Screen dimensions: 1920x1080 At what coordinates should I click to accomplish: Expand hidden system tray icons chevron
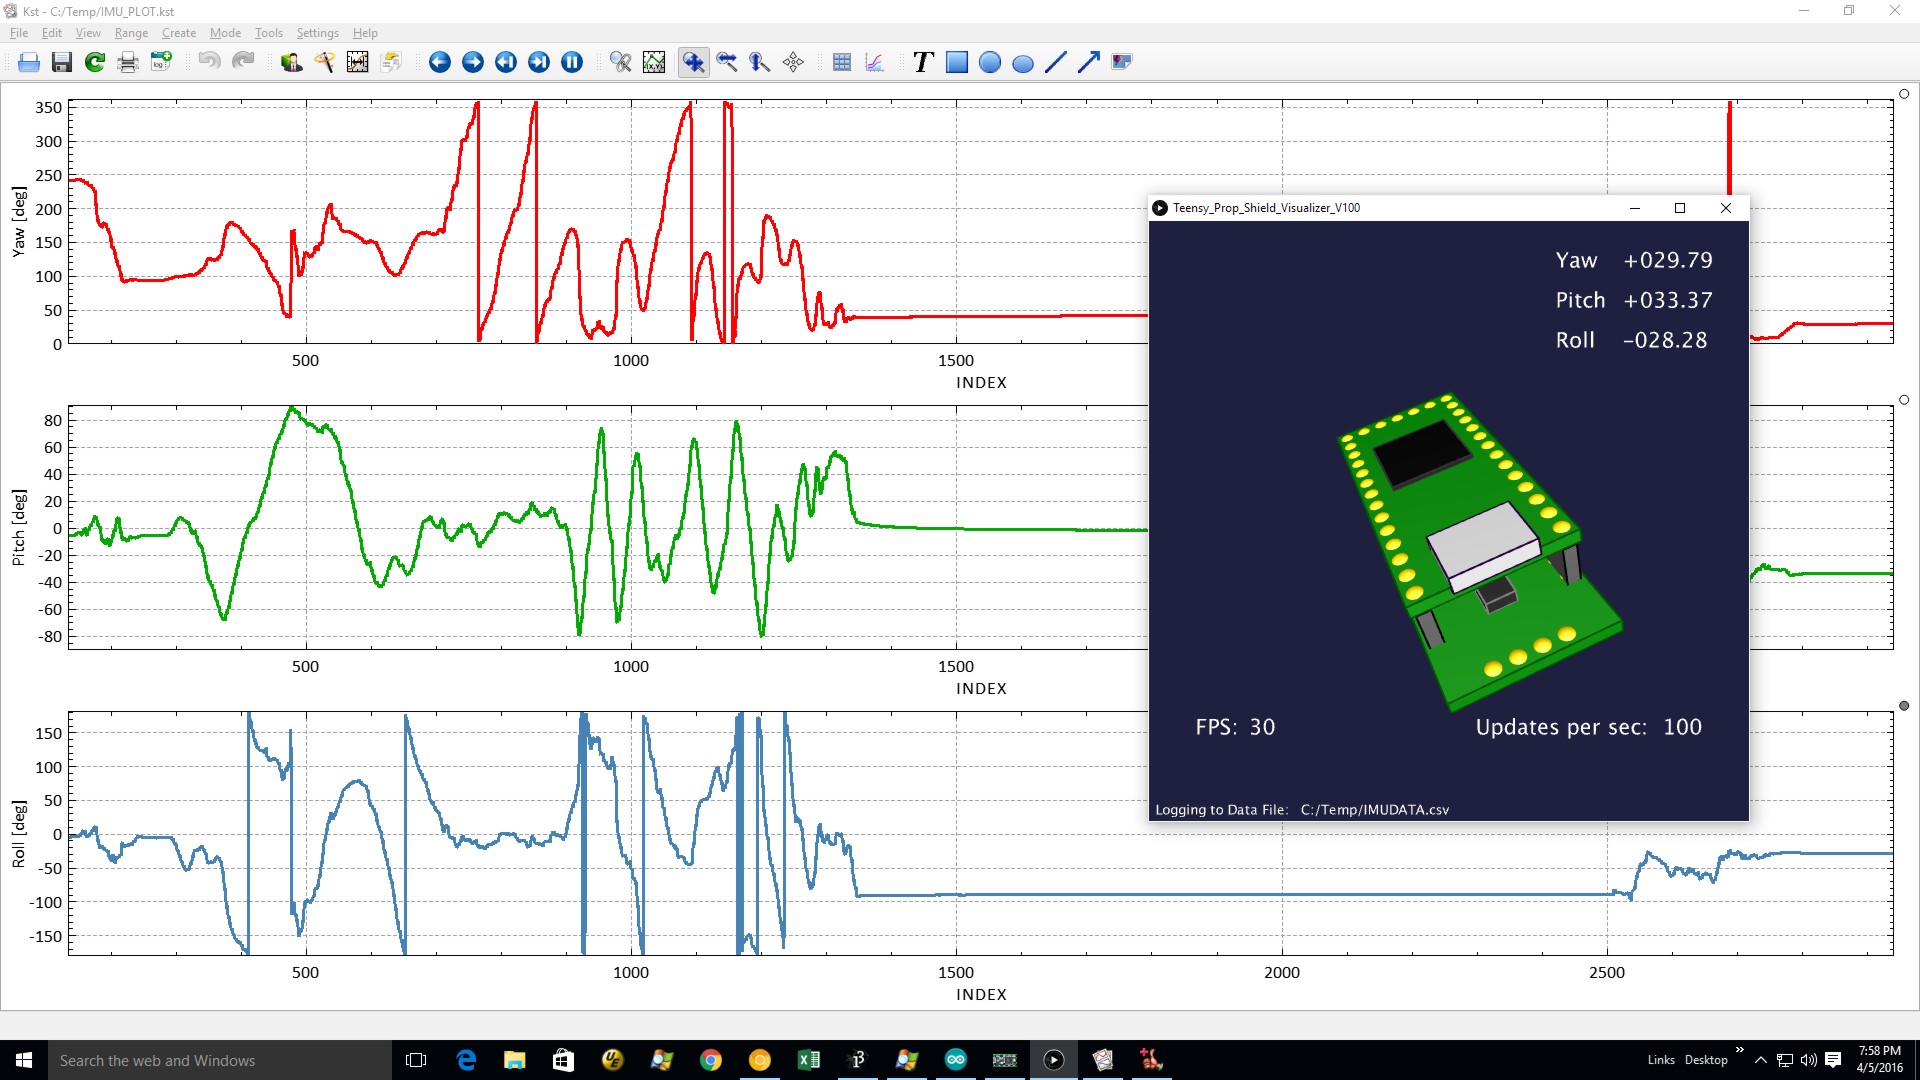coord(1761,1060)
